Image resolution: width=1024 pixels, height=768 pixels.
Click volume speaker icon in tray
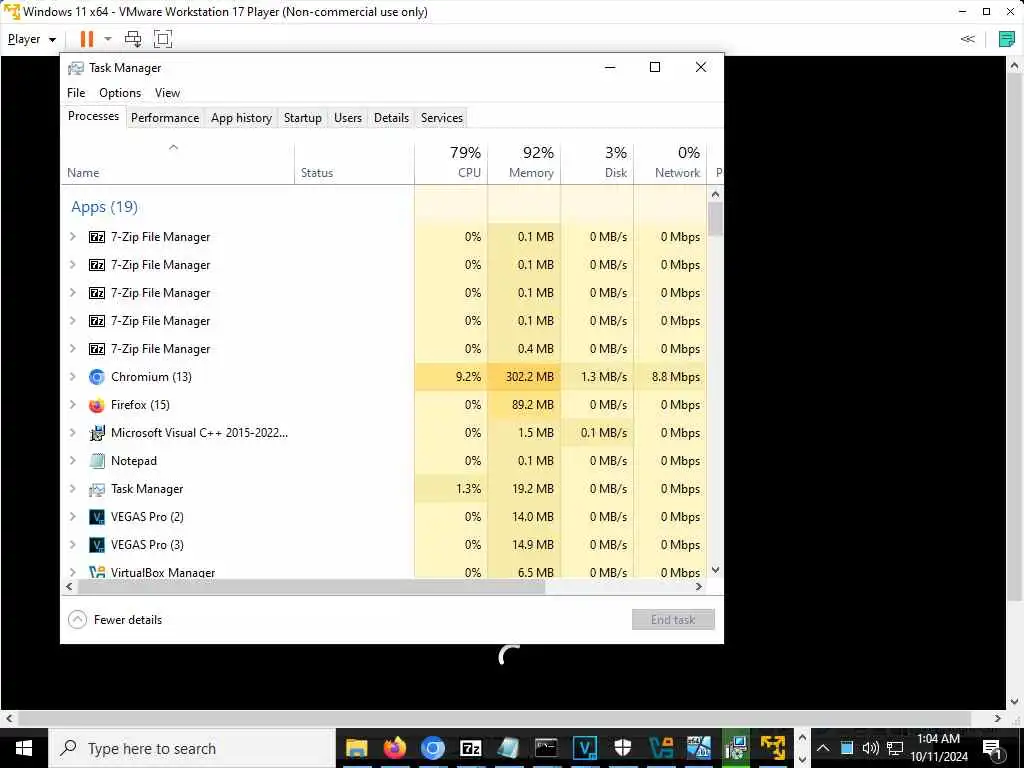[870, 748]
